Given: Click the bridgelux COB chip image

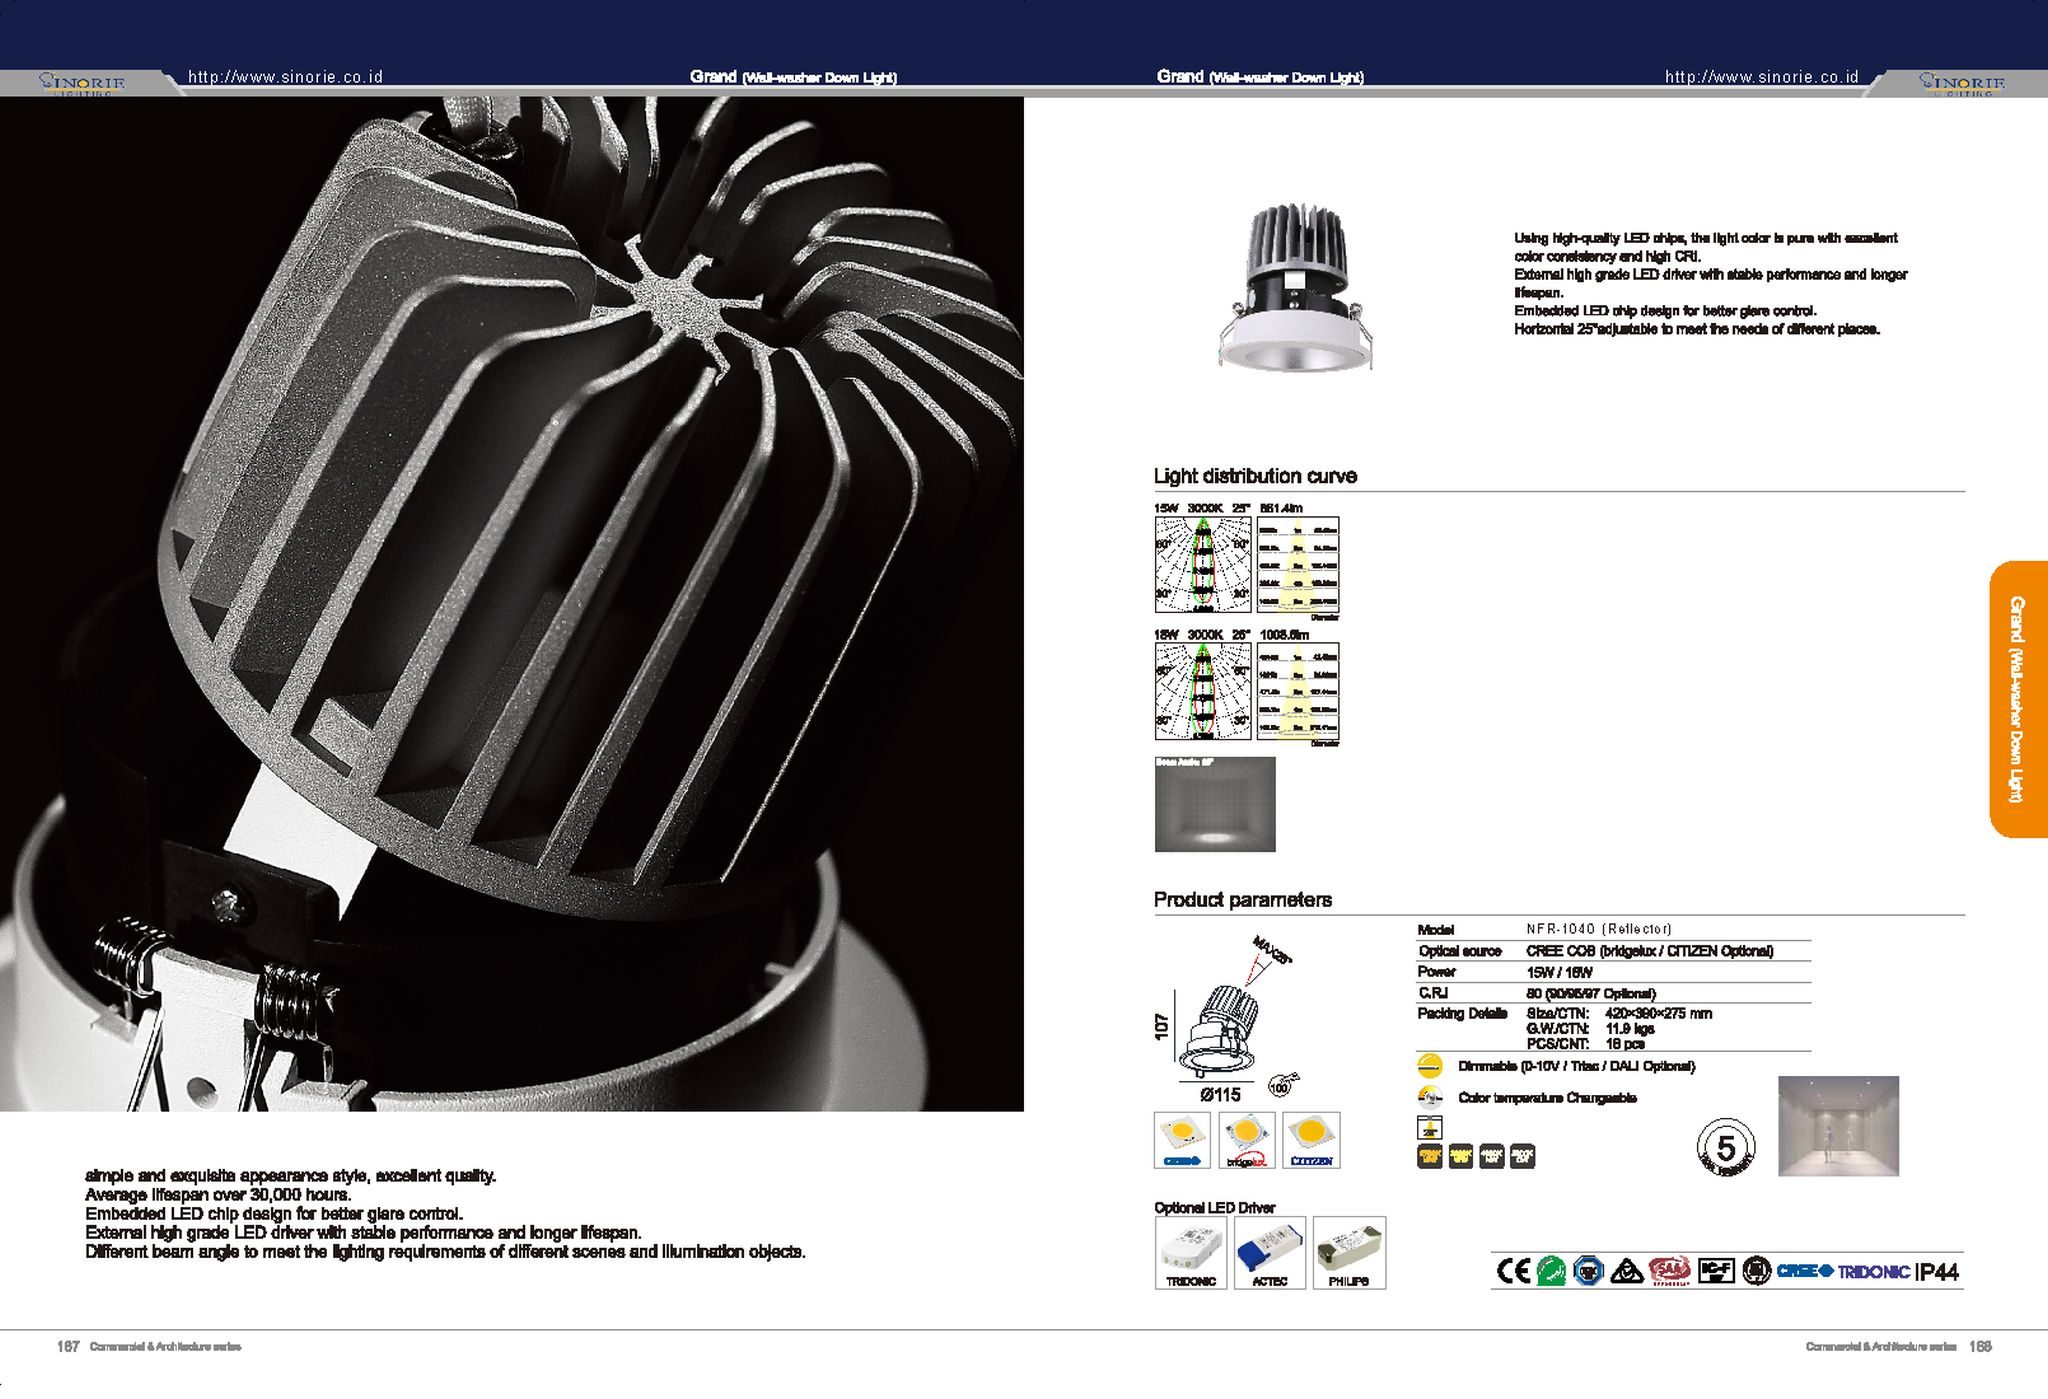Looking at the screenshot, I should (1246, 1140).
